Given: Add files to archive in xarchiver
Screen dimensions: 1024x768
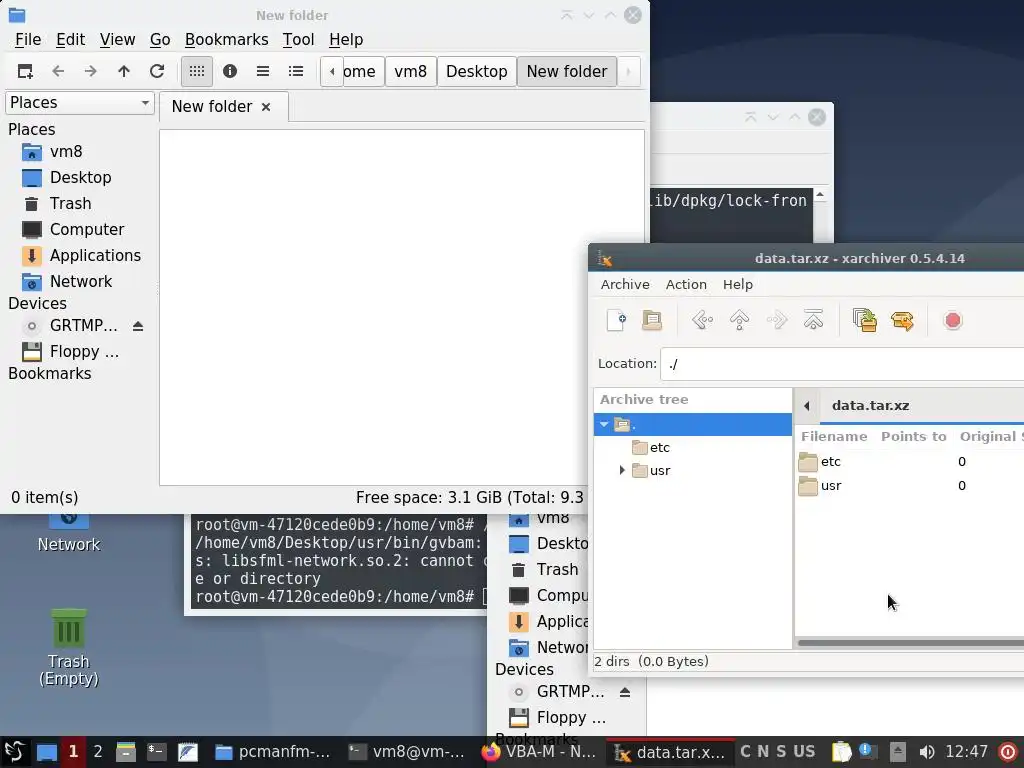Looking at the screenshot, I should pos(865,320).
